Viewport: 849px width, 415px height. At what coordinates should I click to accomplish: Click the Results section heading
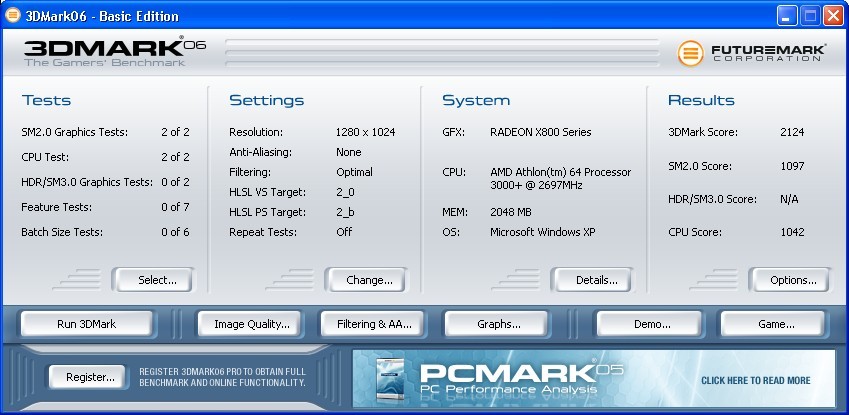click(x=701, y=100)
